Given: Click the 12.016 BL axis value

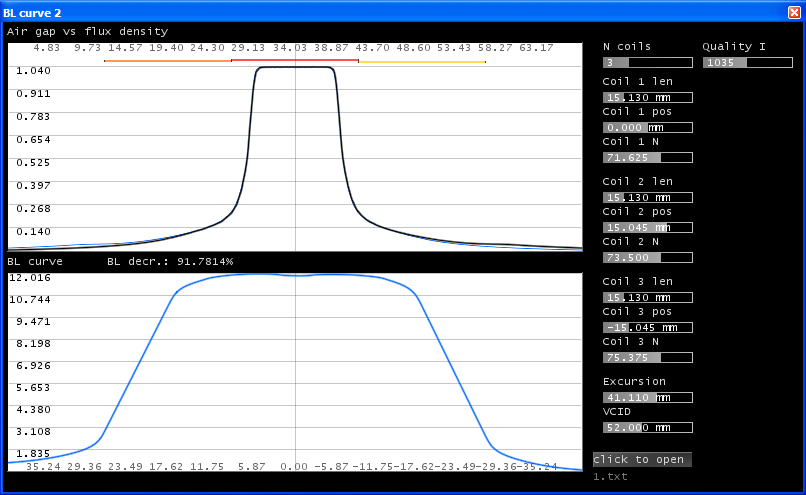Looking at the screenshot, I should pyautogui.click(x=30, y=278).
